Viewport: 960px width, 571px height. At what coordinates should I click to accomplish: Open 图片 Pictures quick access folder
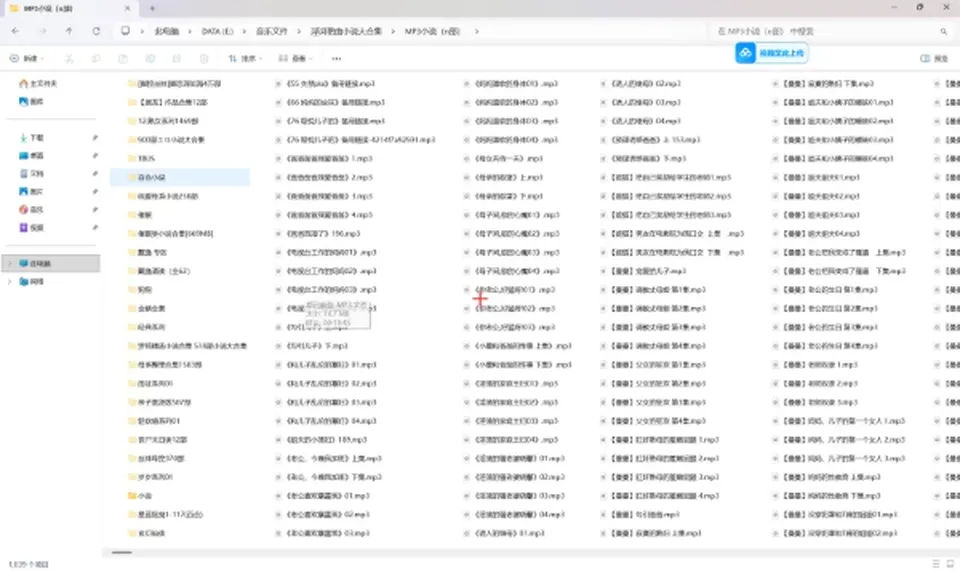pyautogui.click(x=31, y=192)
